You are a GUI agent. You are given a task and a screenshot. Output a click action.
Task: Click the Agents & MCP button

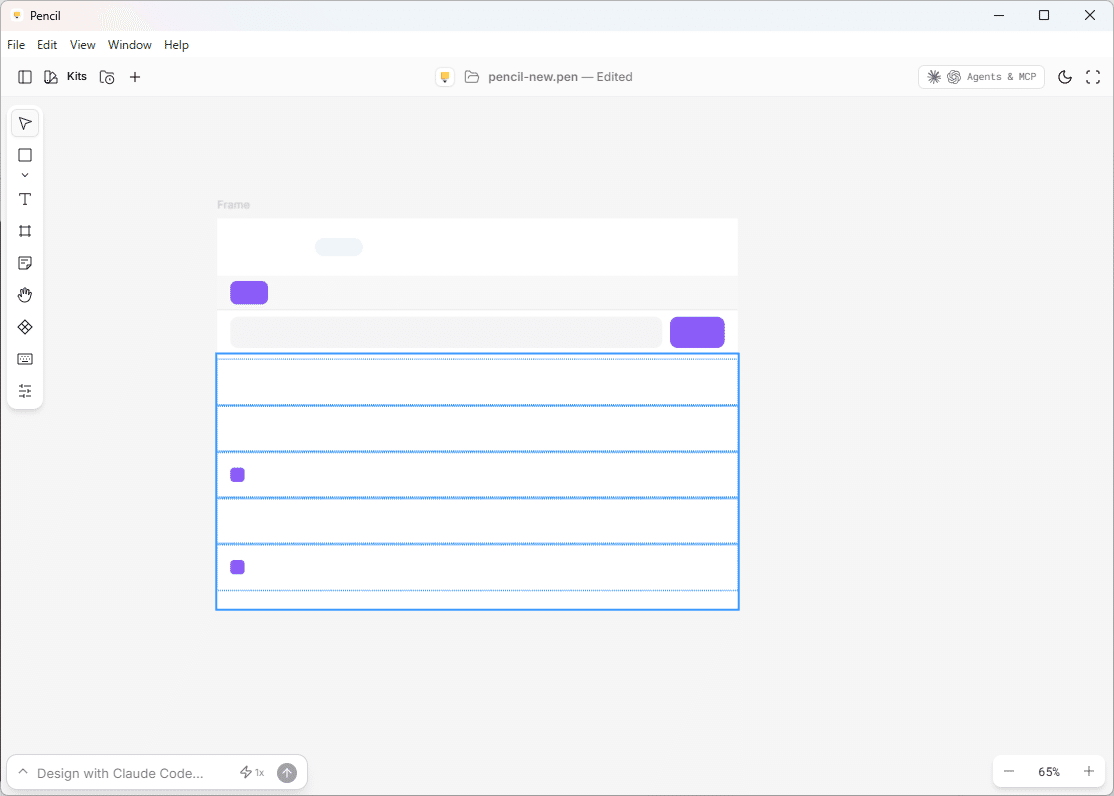click(981, 77)
